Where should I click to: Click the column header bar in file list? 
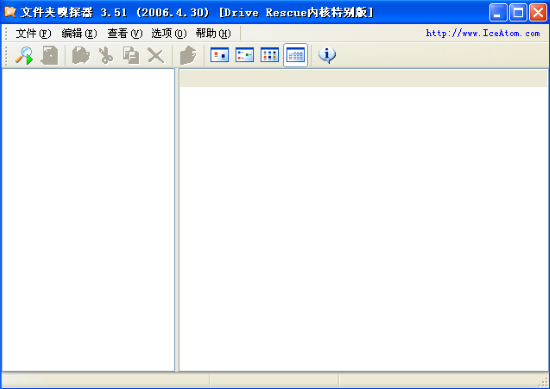click(363, 78)
